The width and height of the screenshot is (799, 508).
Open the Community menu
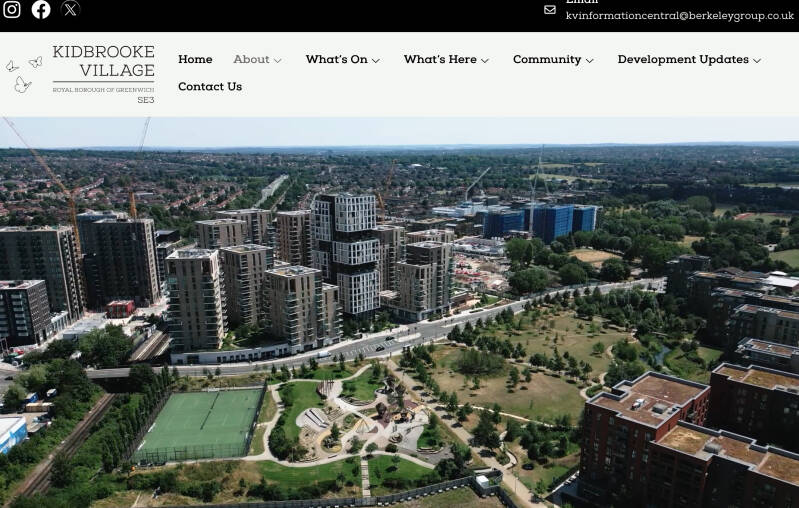pos(547,59)
